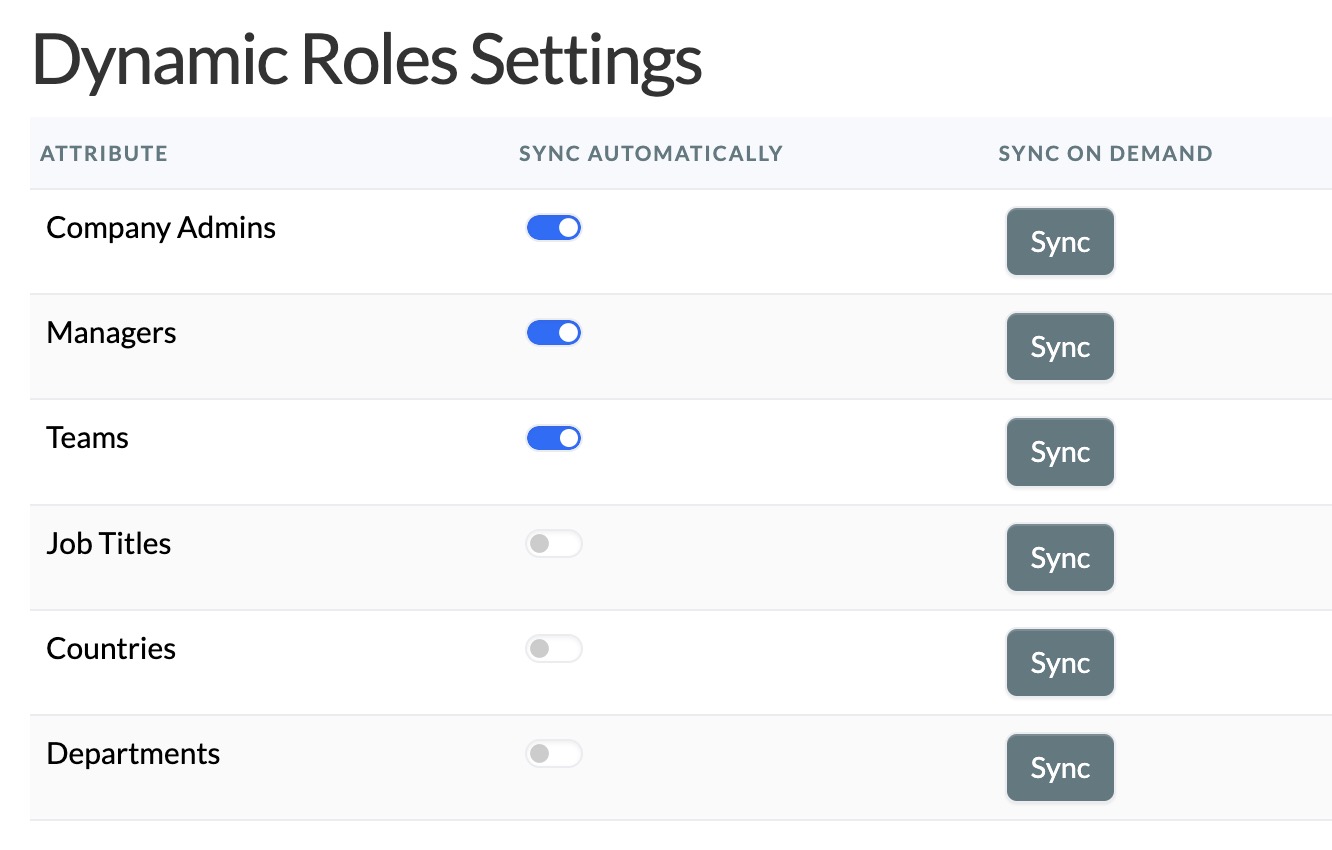Select the Company Admins attribute label

pyautogui.click(x=161, y=227)
